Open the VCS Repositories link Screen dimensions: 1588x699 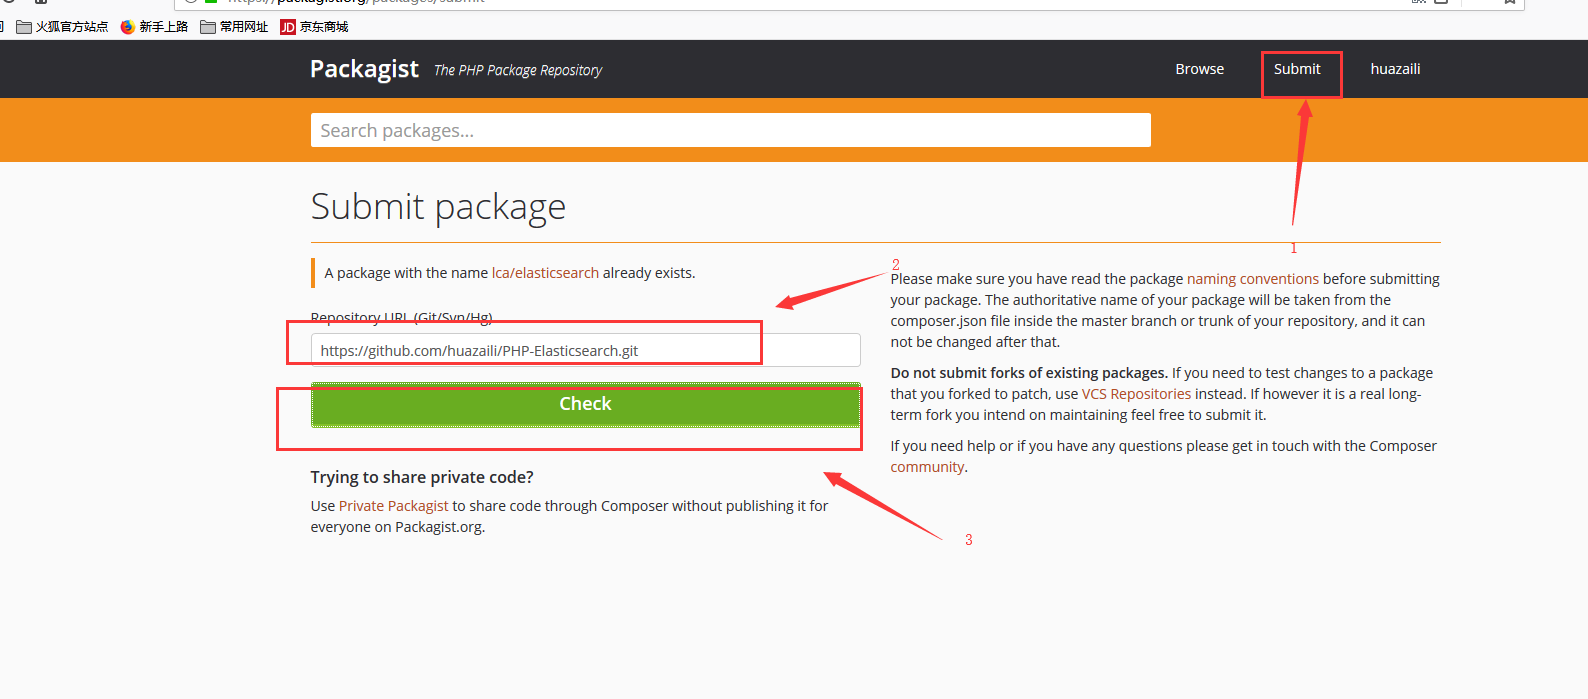1136,394
